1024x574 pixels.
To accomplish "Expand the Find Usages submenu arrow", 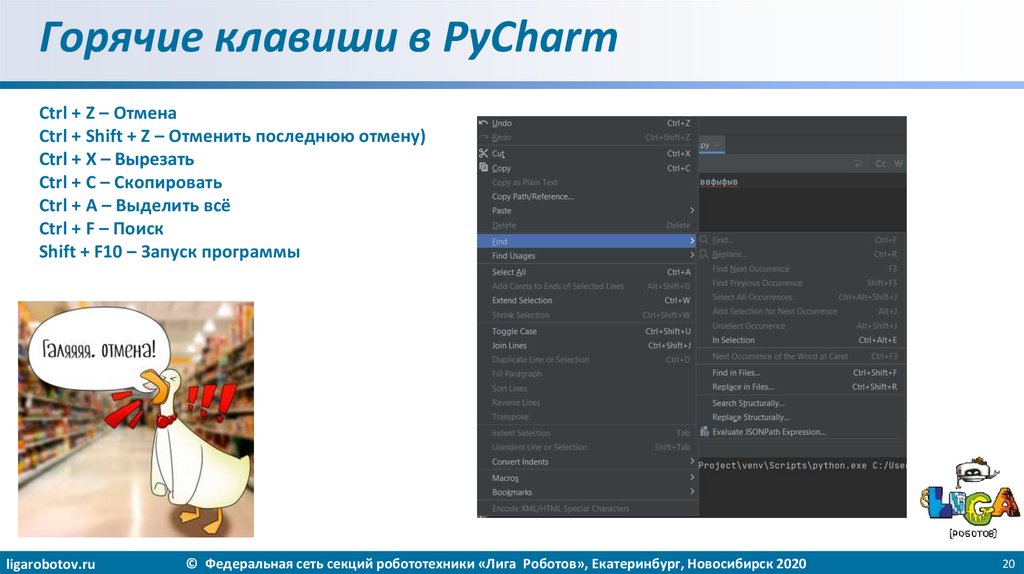I will [692, 255].
